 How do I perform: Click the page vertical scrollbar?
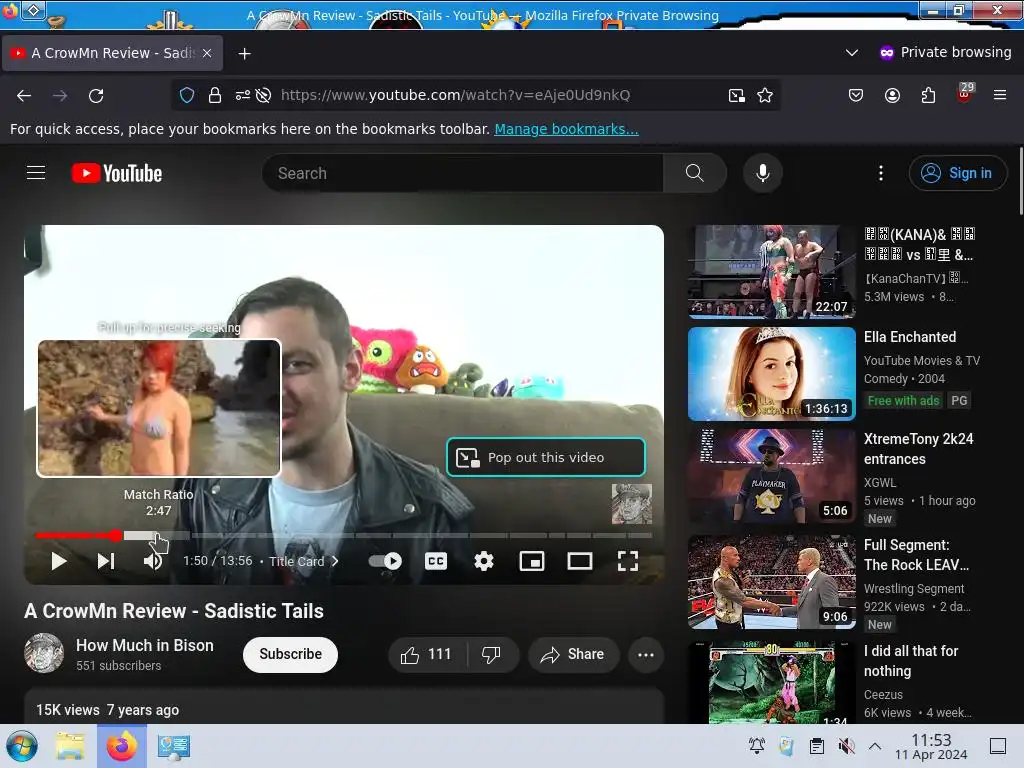click(1020, 182)
